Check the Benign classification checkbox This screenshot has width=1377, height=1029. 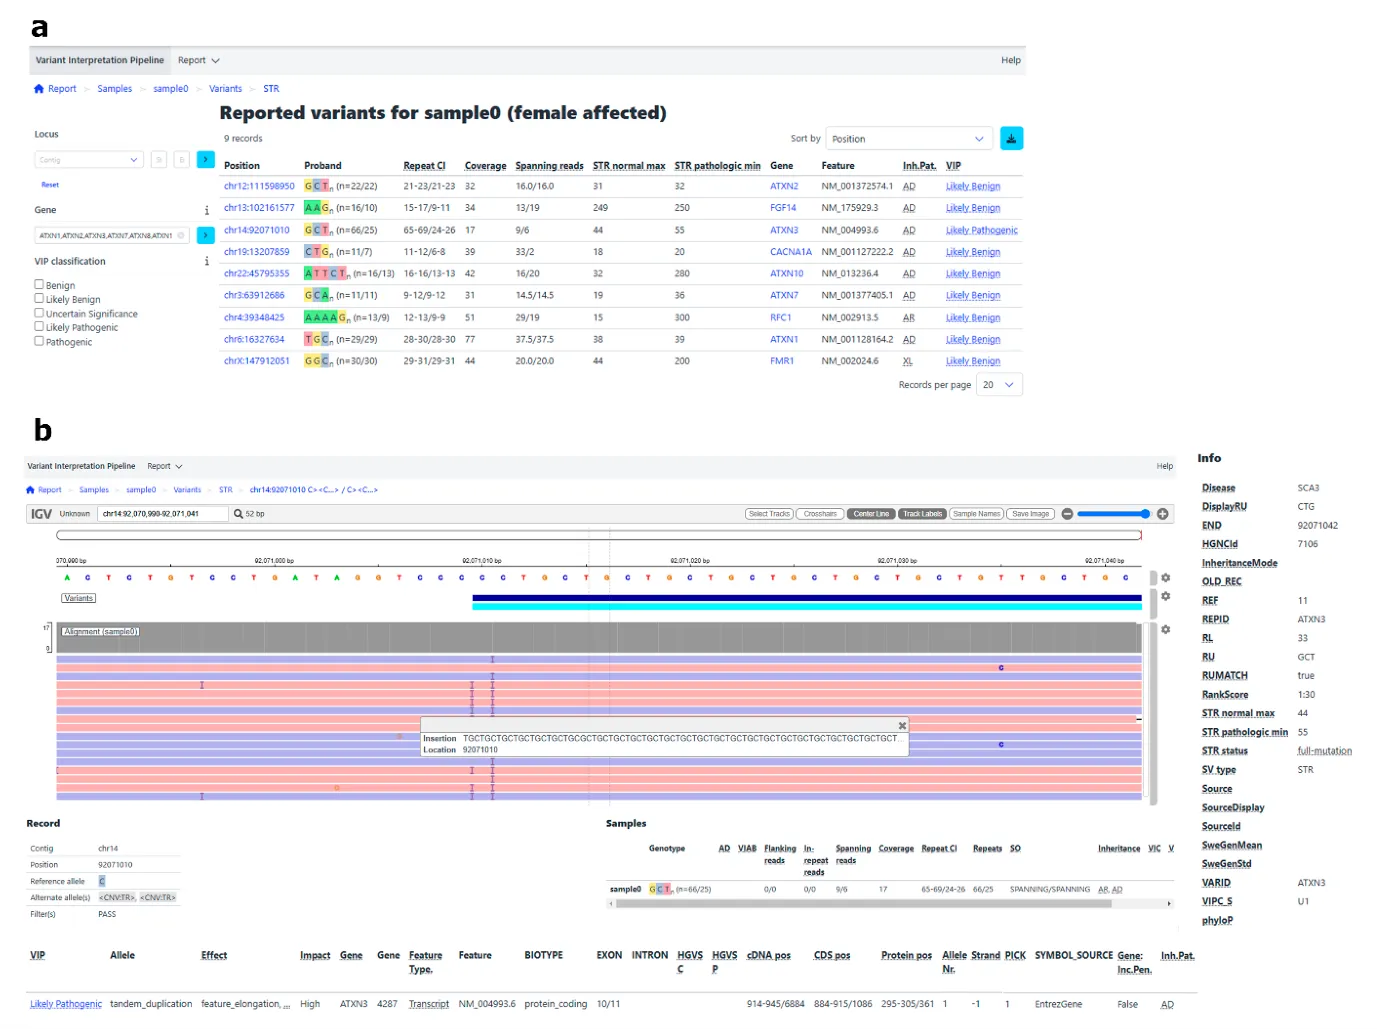click(39, 285)
